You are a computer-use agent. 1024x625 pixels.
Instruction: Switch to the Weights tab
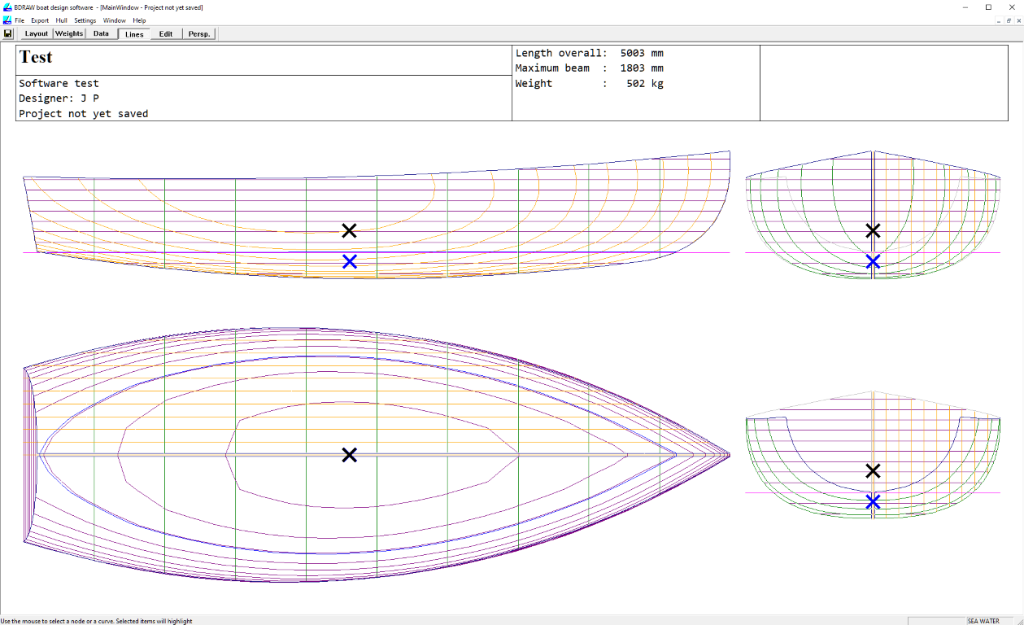point(69,34)
